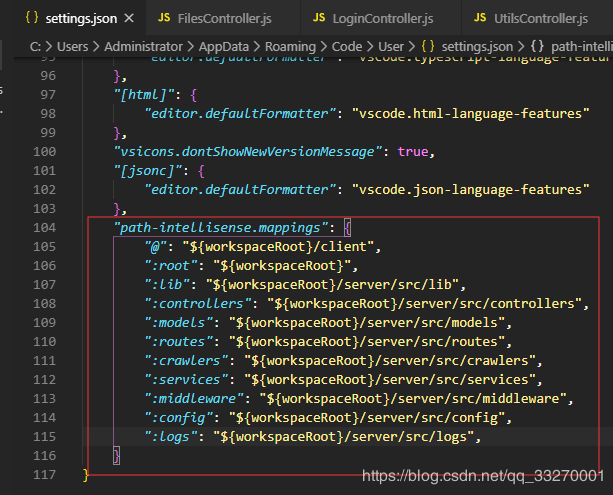613x495 pixels.
Task: Click the closing brace on line 116
Action: [117, 456]
